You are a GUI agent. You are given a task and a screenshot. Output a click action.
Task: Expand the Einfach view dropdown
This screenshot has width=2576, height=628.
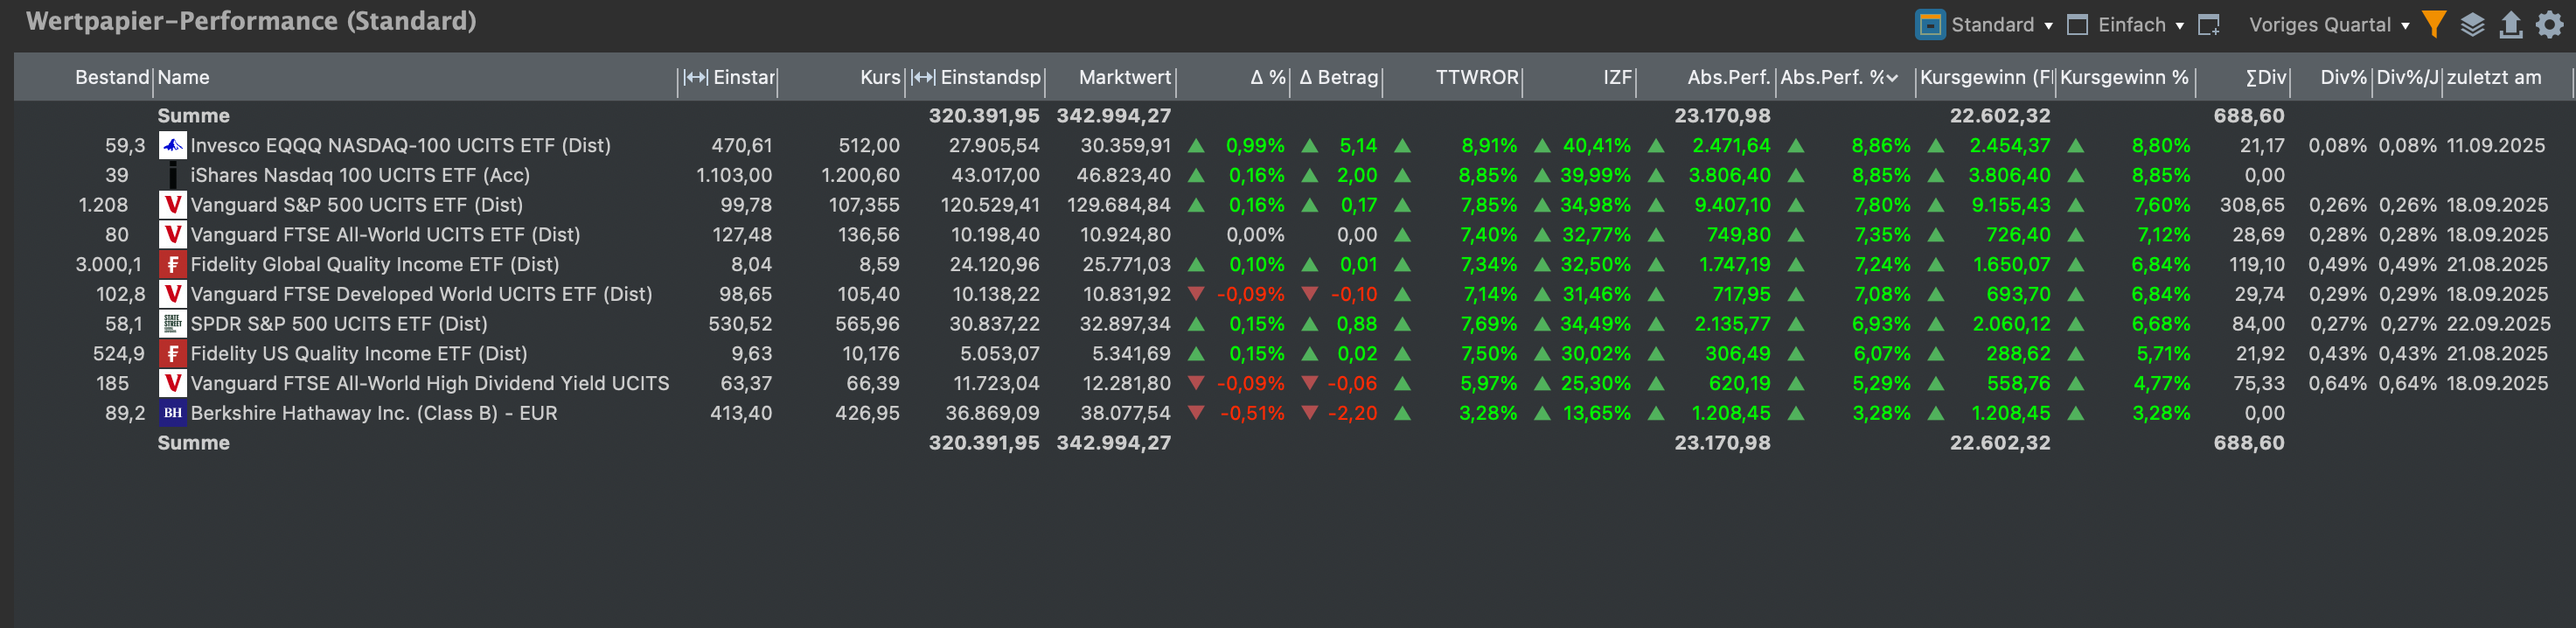coord(2179,26)
